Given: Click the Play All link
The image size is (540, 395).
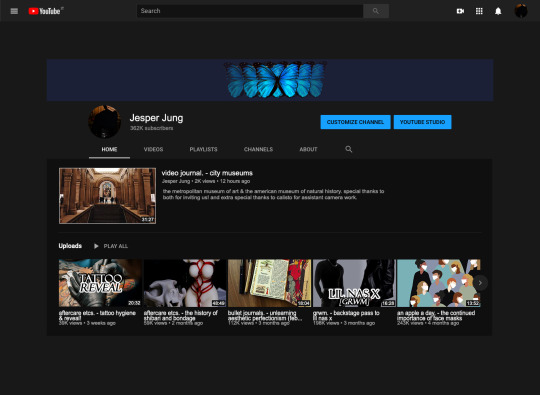Looking at the screenshot, I should click(116, 246).
